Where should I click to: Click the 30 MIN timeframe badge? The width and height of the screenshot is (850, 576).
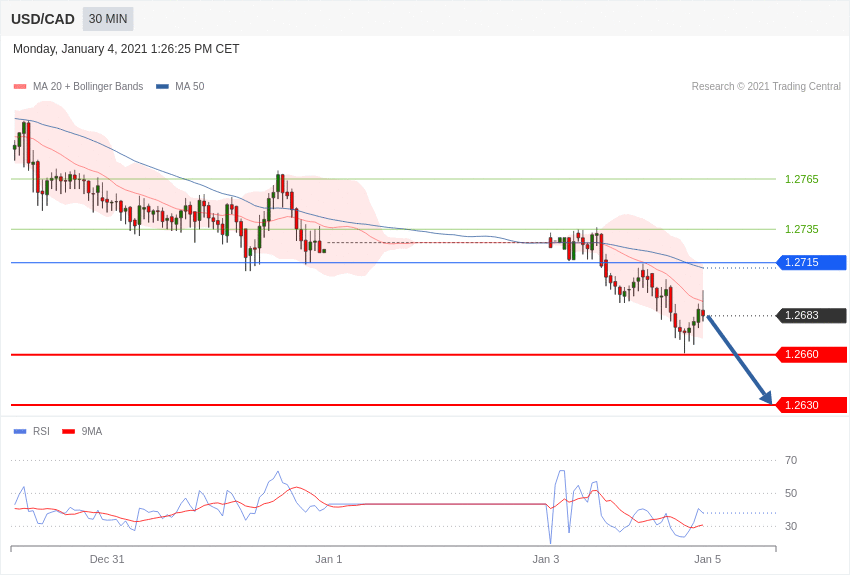[108, 19]
